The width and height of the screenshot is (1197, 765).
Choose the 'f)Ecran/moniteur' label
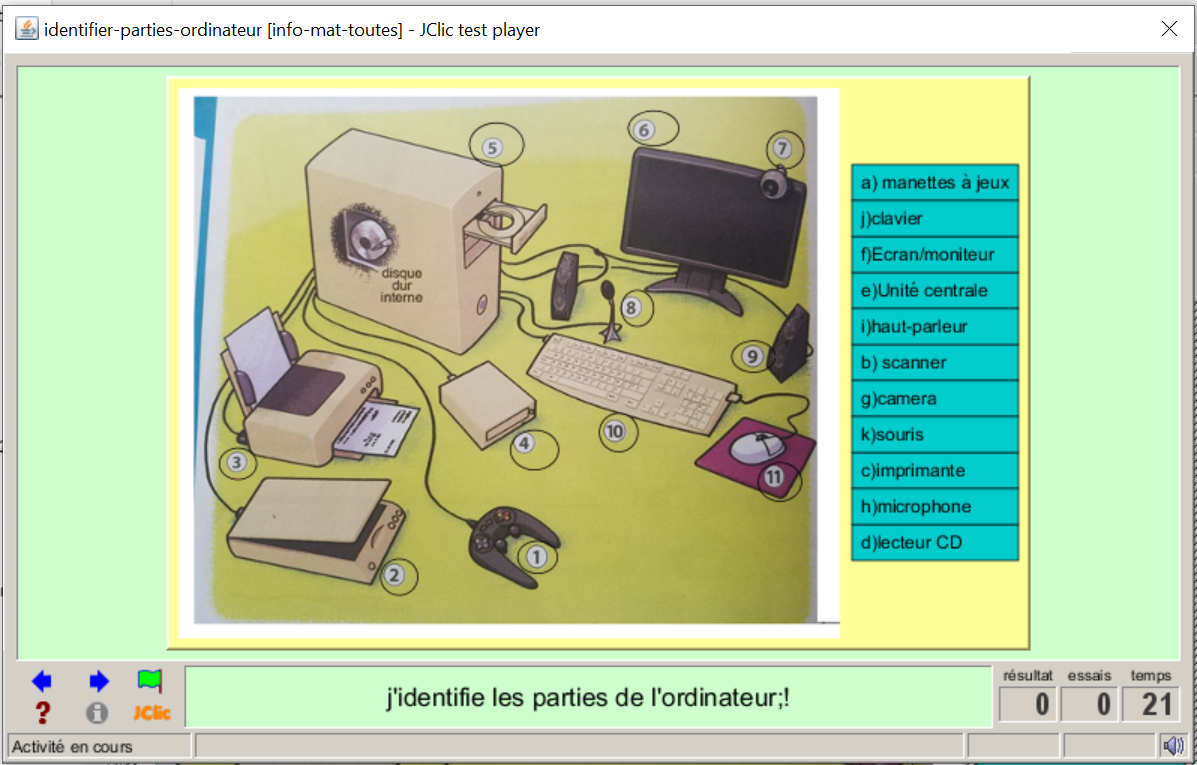coord(934,255)
